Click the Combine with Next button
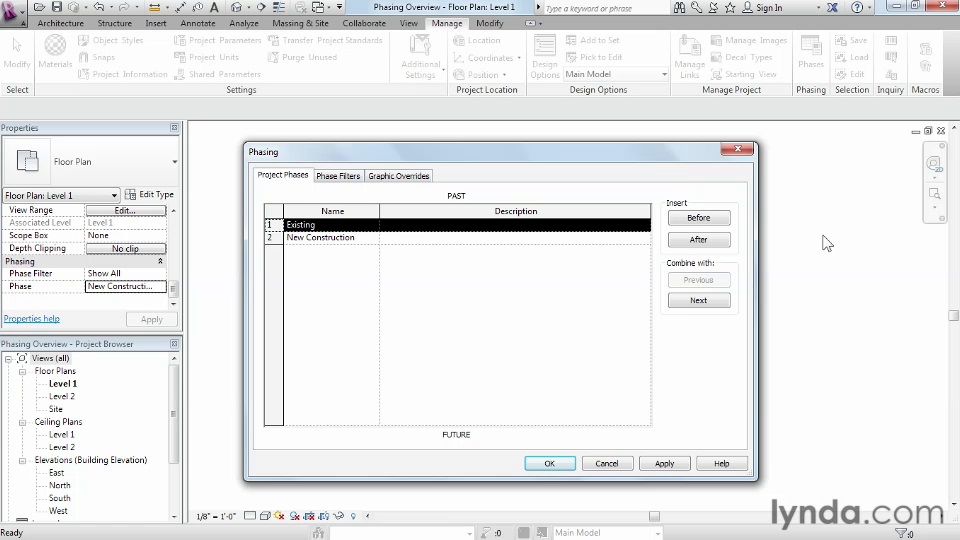960x540 pixels. point(699,301)
